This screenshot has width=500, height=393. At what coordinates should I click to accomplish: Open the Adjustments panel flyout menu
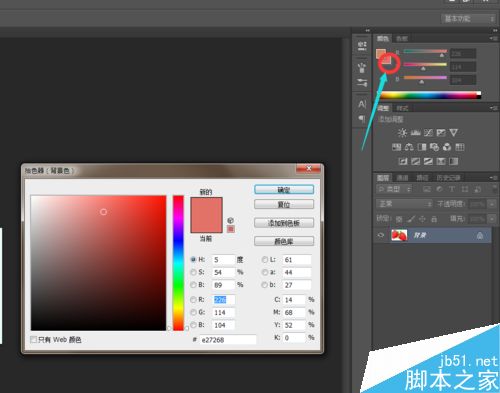[494, 108]
